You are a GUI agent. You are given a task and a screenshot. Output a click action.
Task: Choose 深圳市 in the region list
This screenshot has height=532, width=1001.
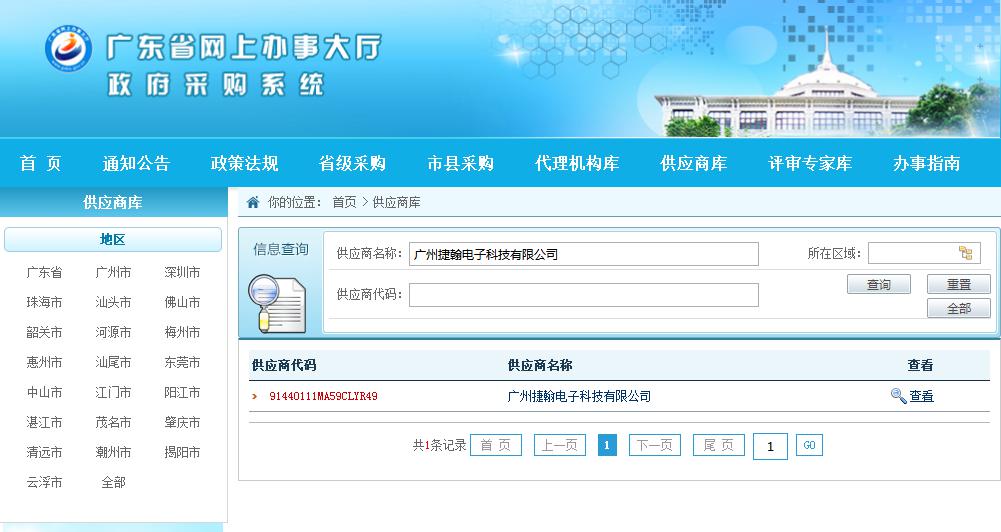(182, 273)
